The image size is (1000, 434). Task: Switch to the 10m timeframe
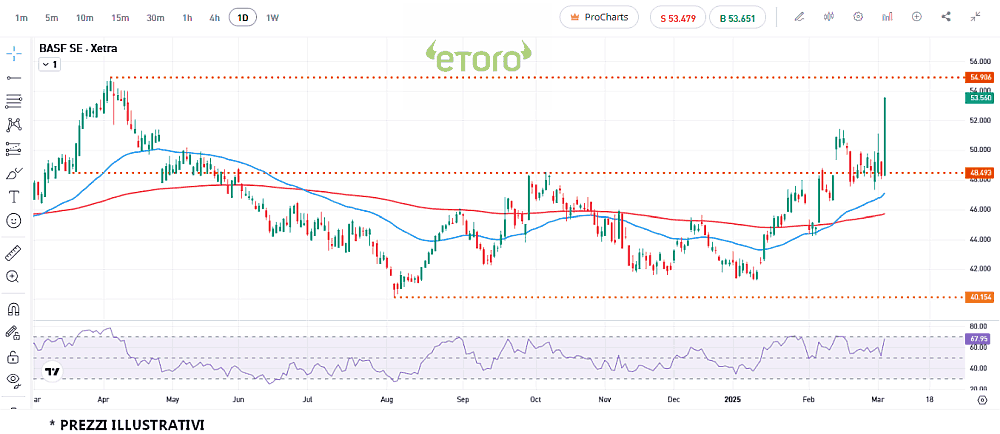[x=85, y=18]
